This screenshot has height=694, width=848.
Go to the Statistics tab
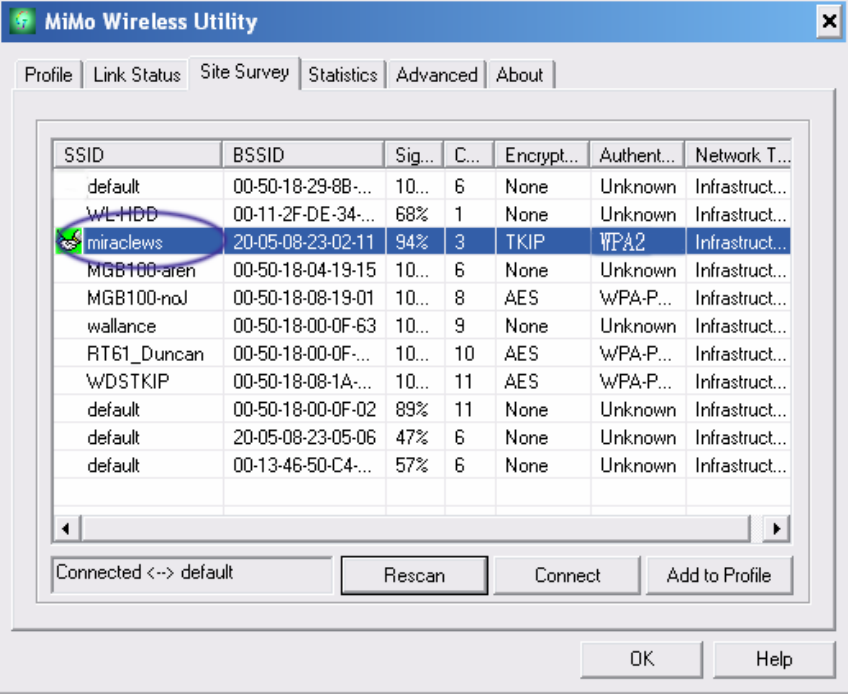[x=342, y=75]
